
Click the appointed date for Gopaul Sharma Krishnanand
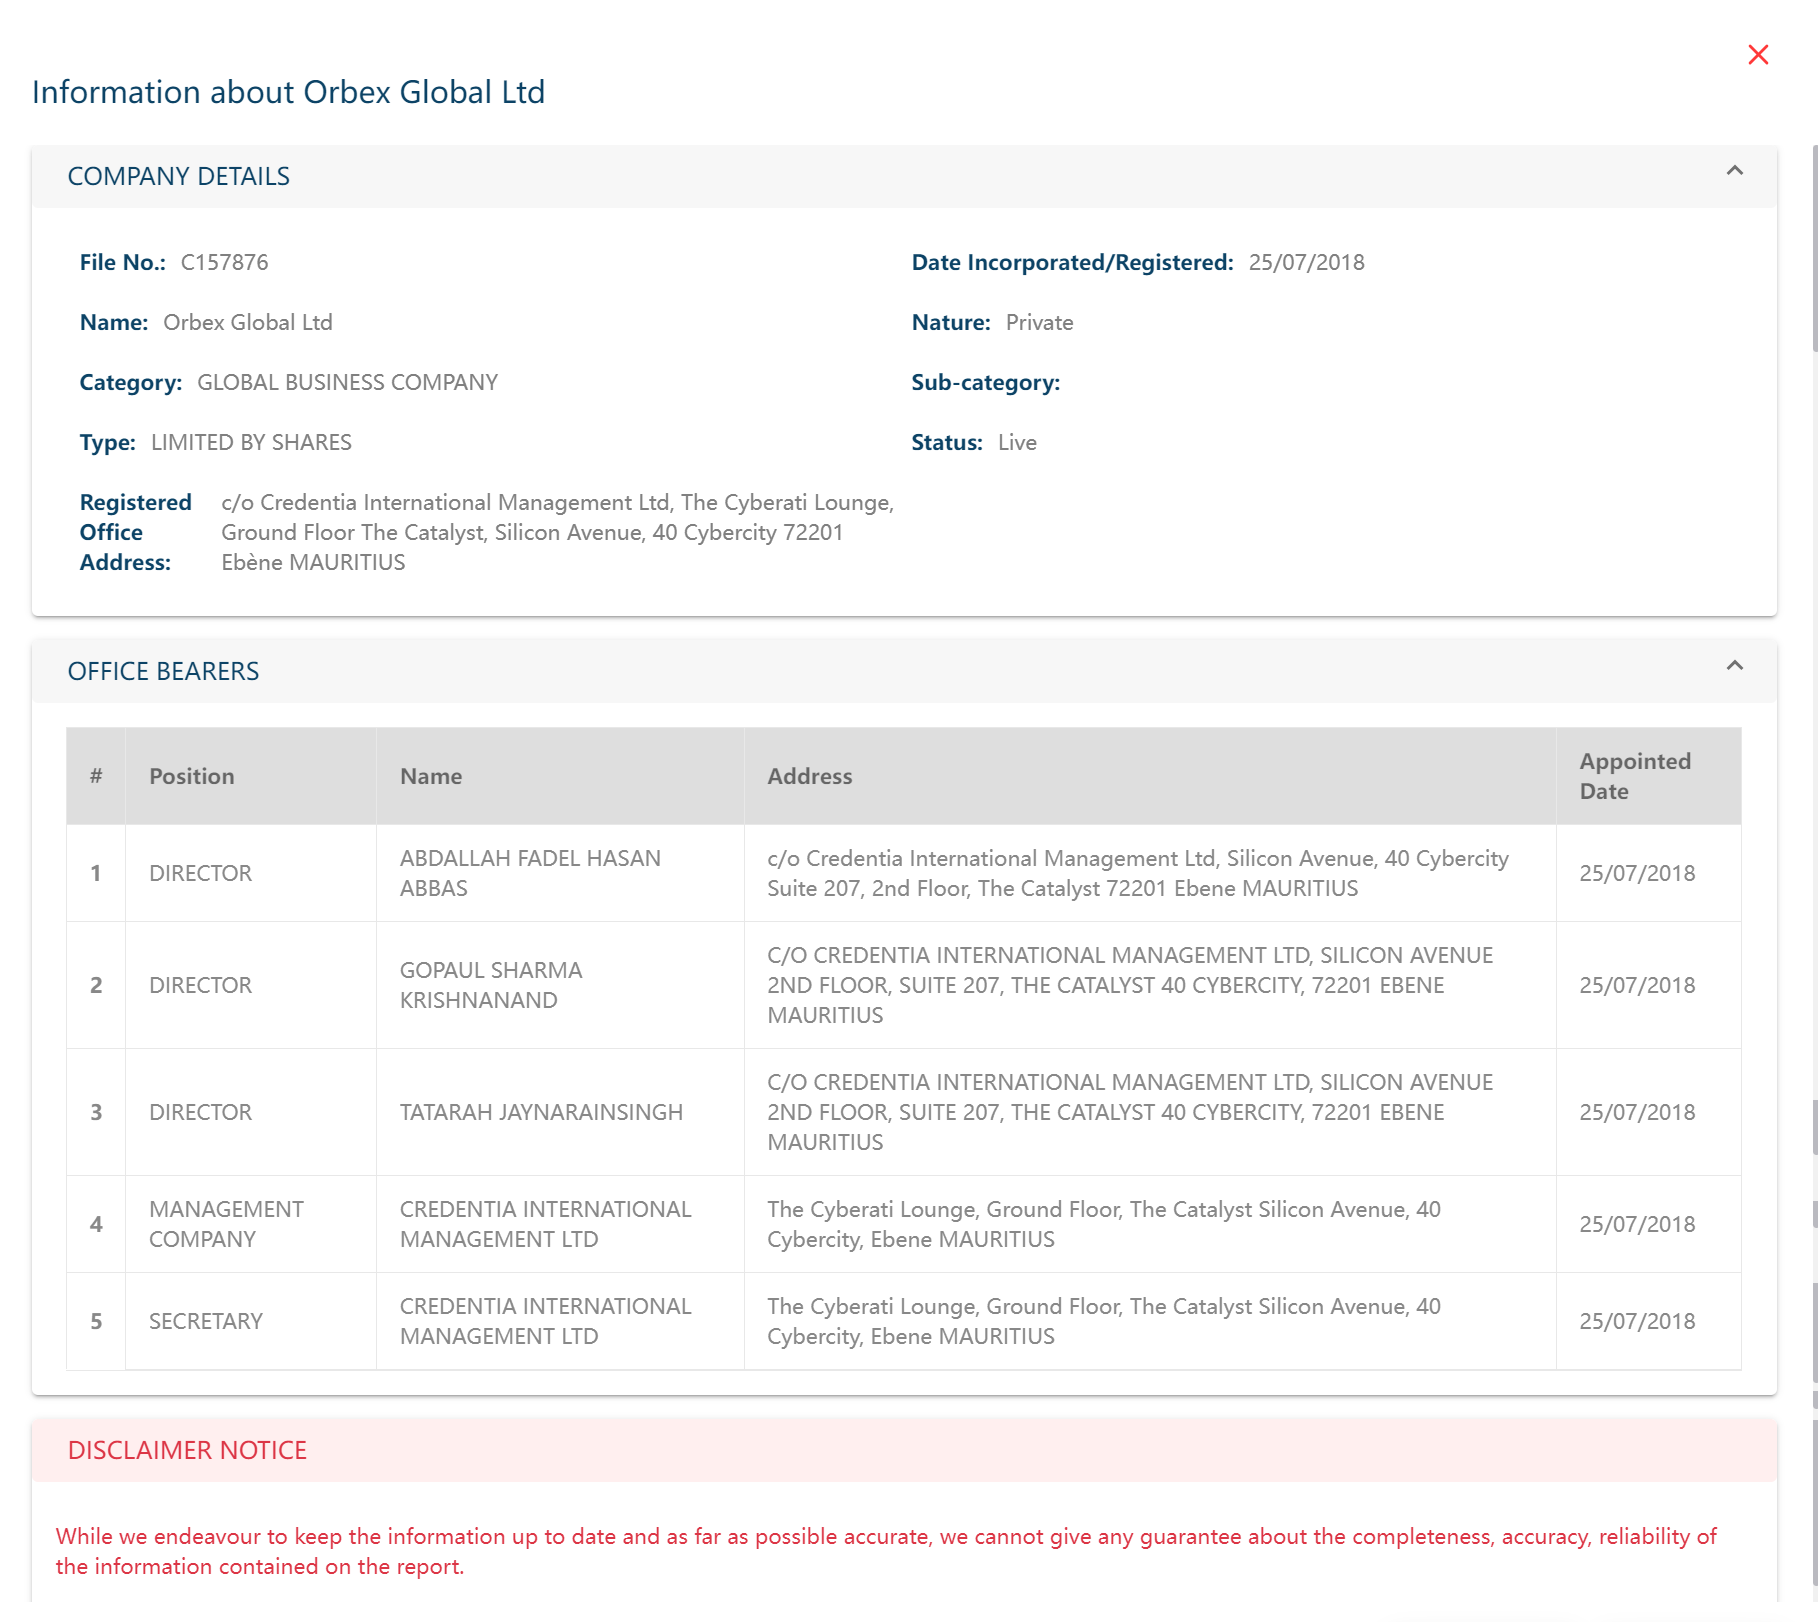pos(1638,986)
